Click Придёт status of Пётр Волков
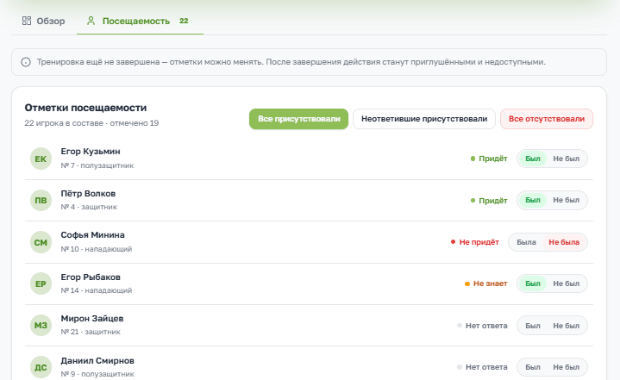This screenshot has height=380, width=620. point(489,200)
